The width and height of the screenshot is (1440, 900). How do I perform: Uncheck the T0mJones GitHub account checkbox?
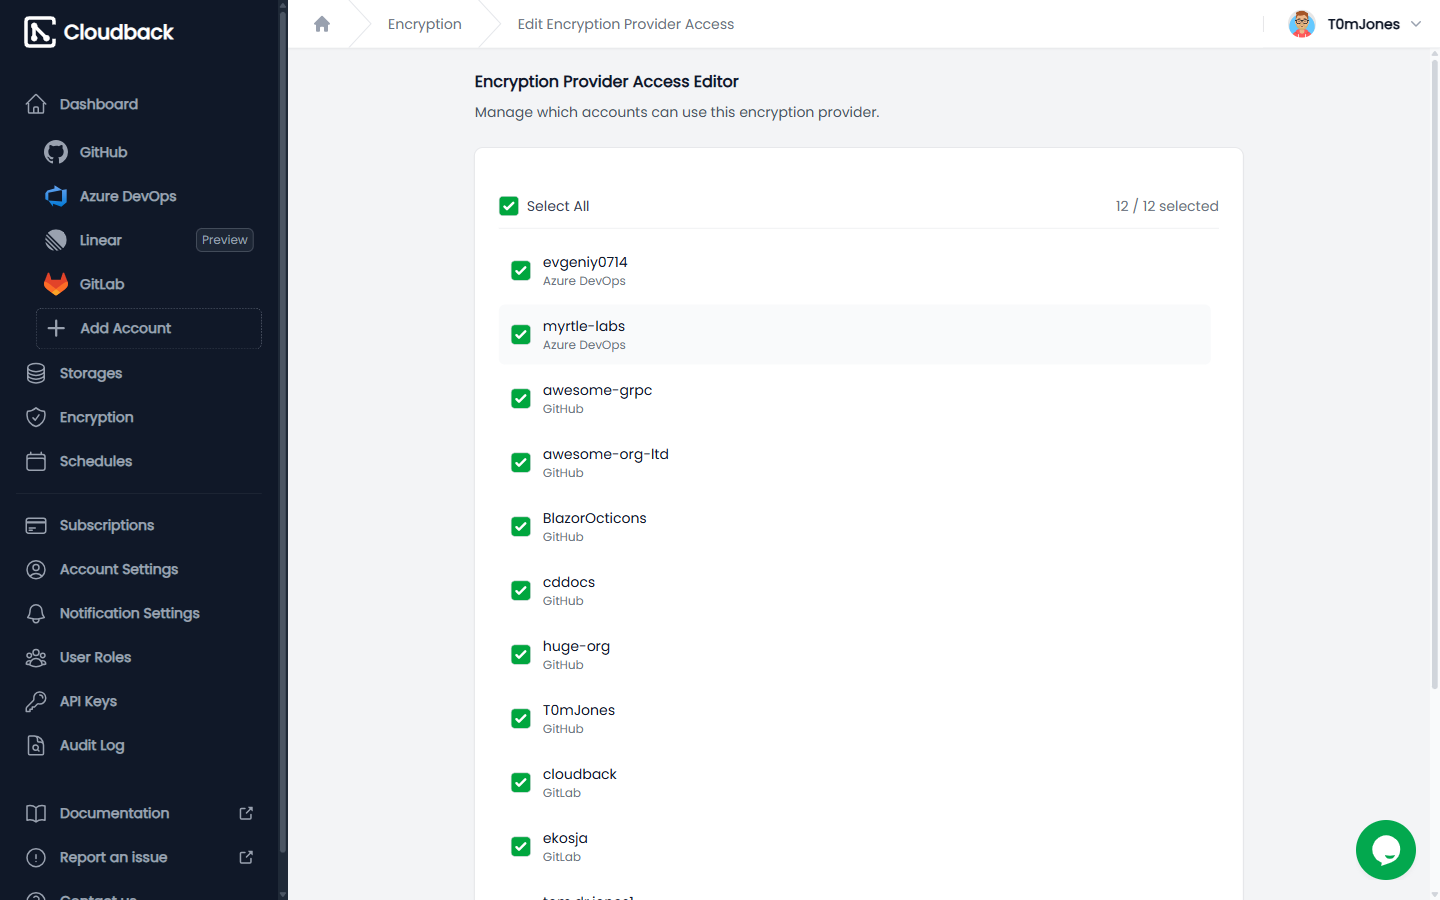(x=521, y=718)
